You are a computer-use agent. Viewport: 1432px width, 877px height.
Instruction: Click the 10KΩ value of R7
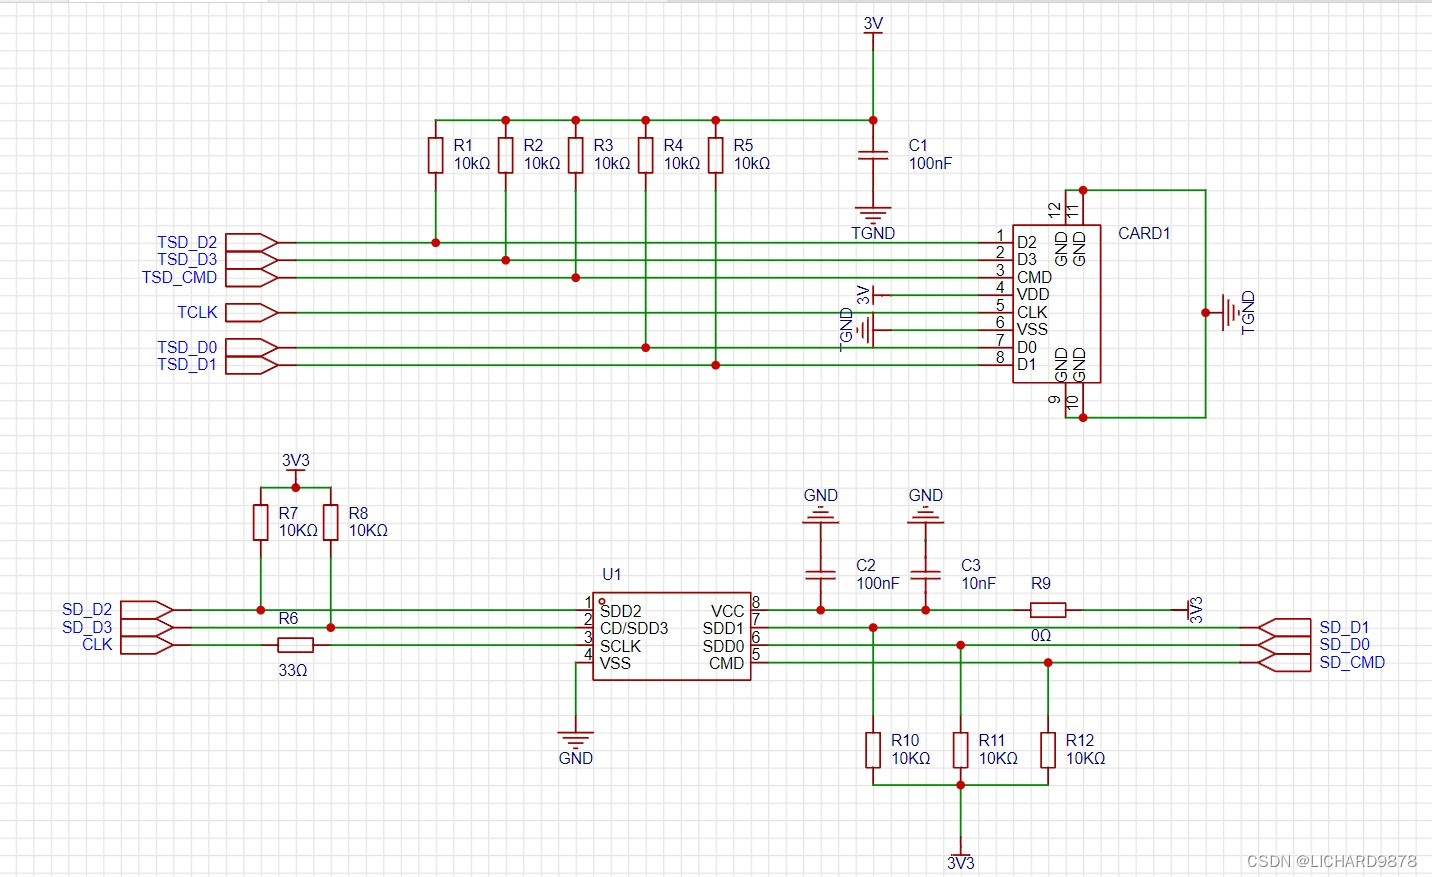(298, 530)
